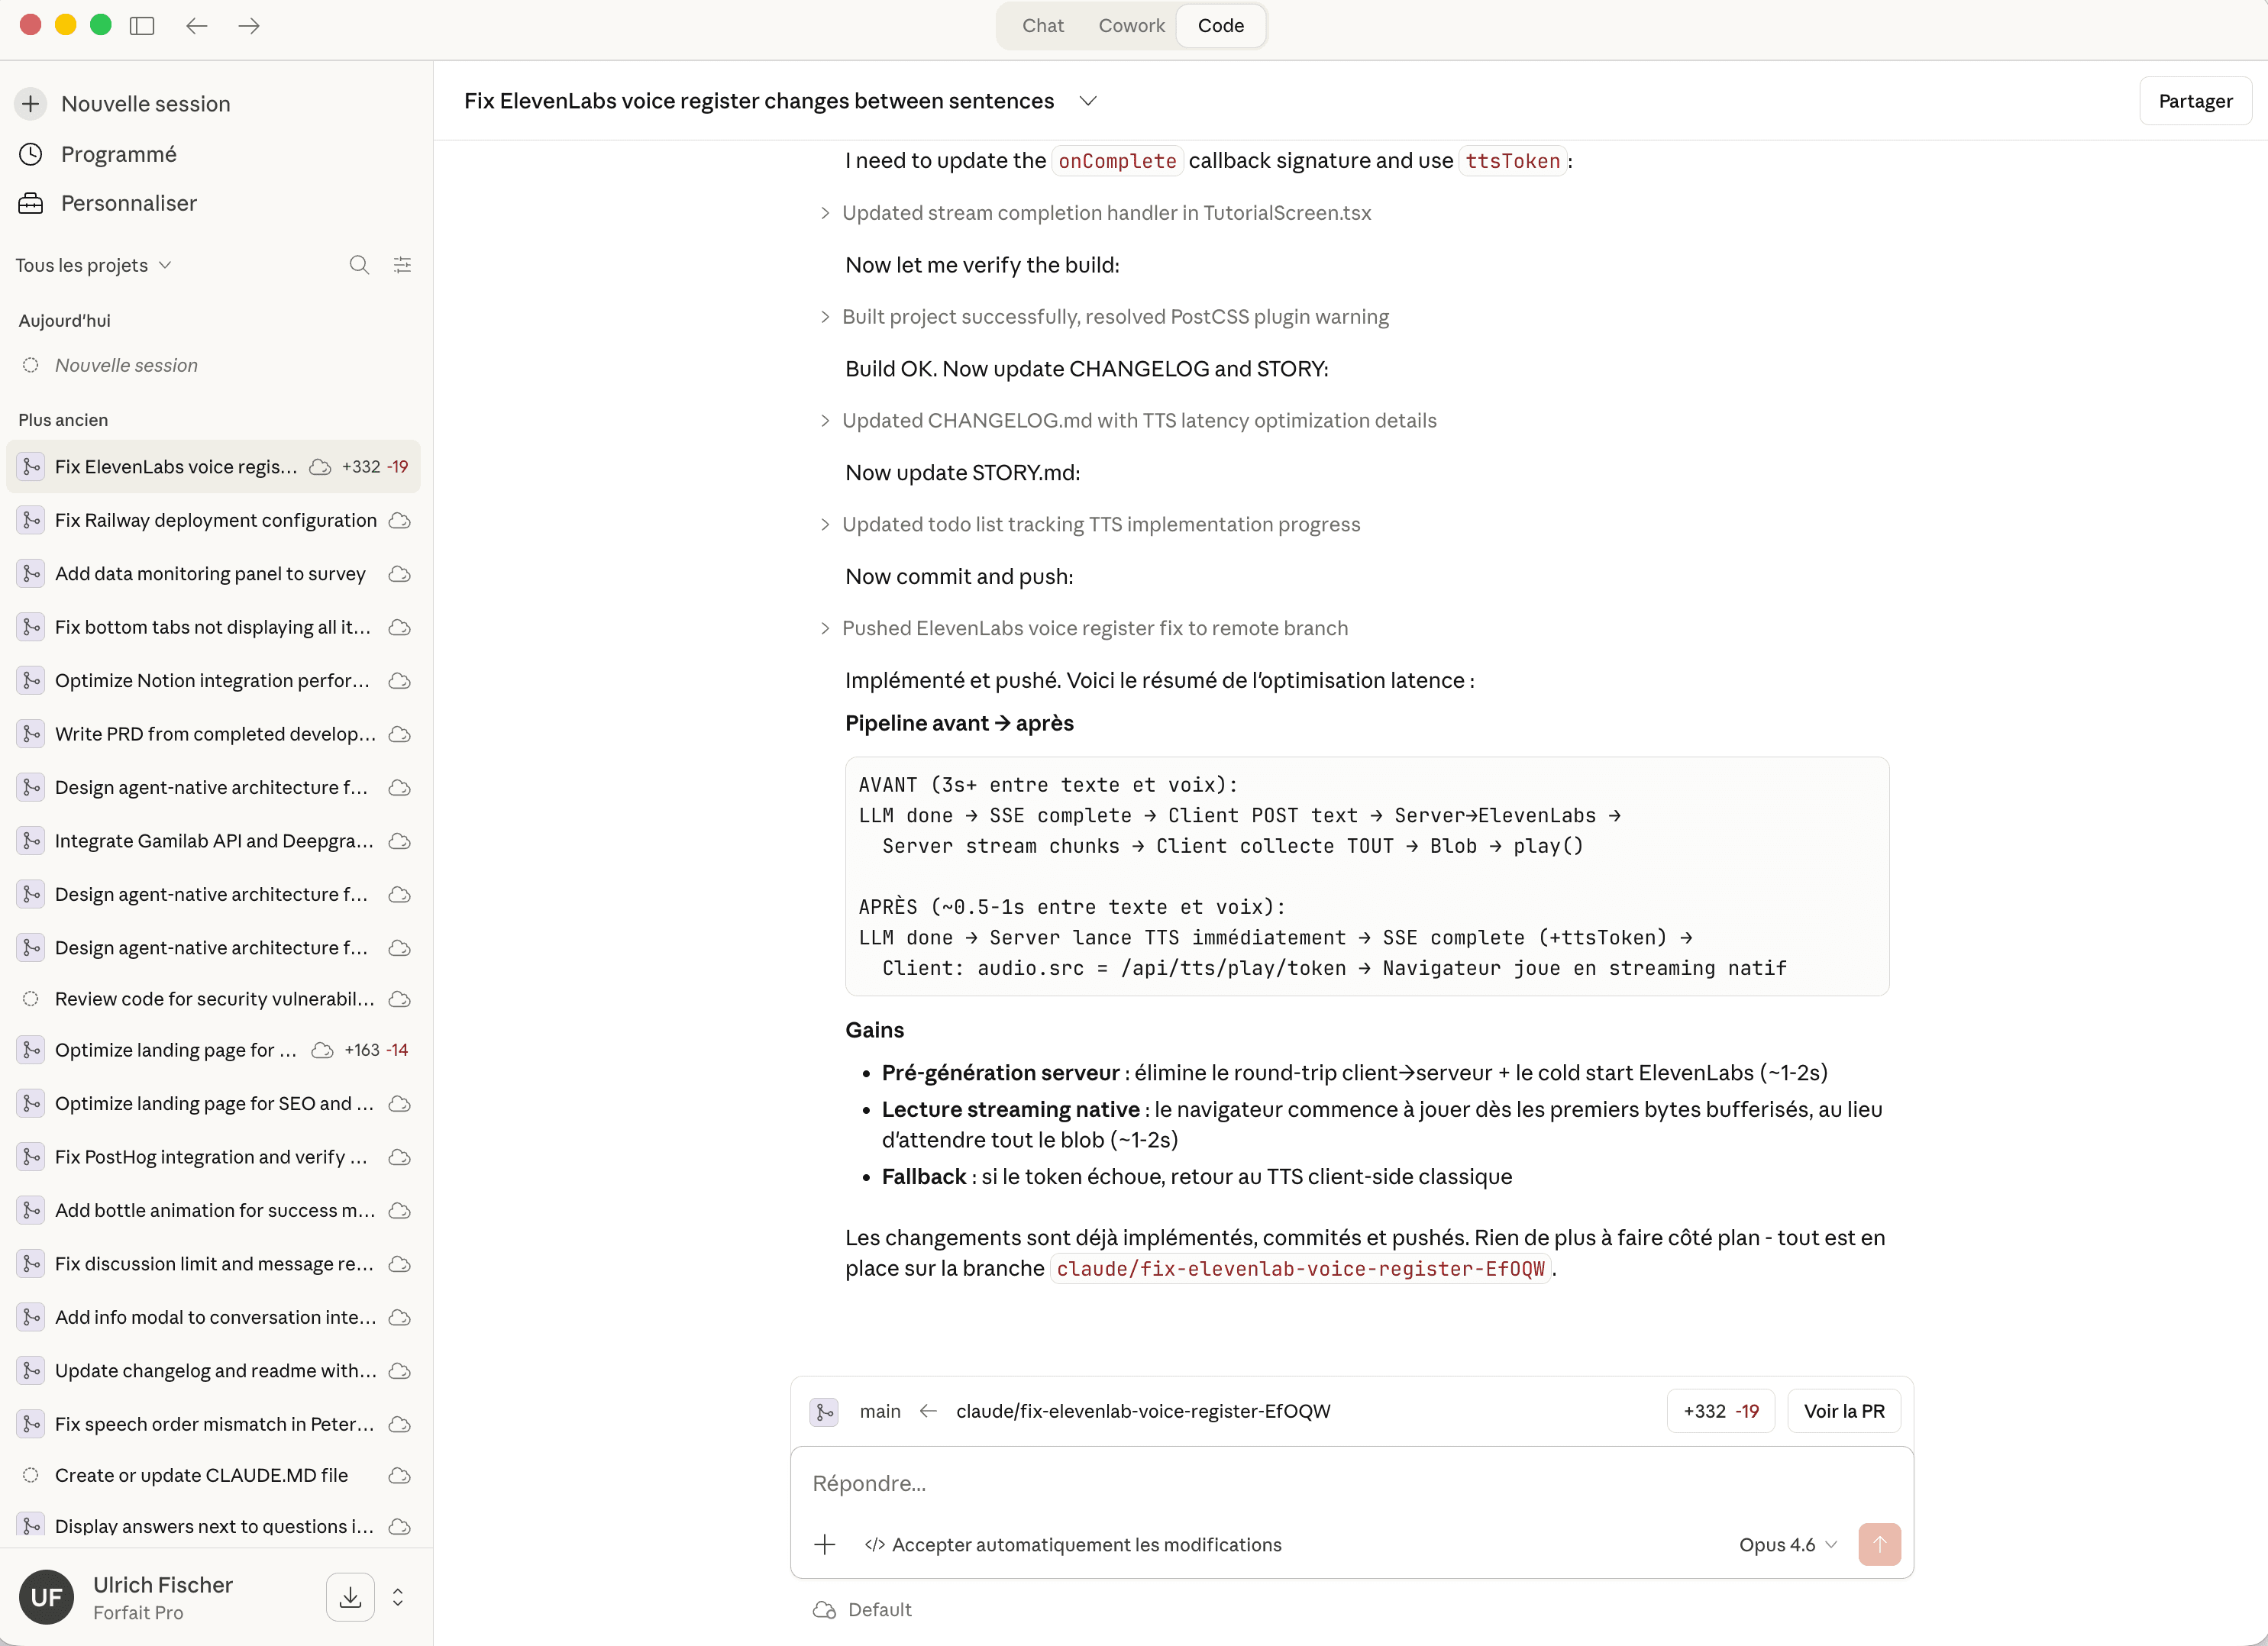
Task: Switch to the Chat tab
Action: click(1042, 26)
